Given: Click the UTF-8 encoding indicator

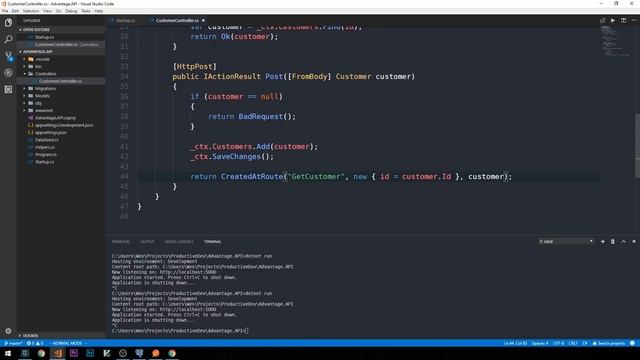Looking at the screenshot, I should (558, 343).
